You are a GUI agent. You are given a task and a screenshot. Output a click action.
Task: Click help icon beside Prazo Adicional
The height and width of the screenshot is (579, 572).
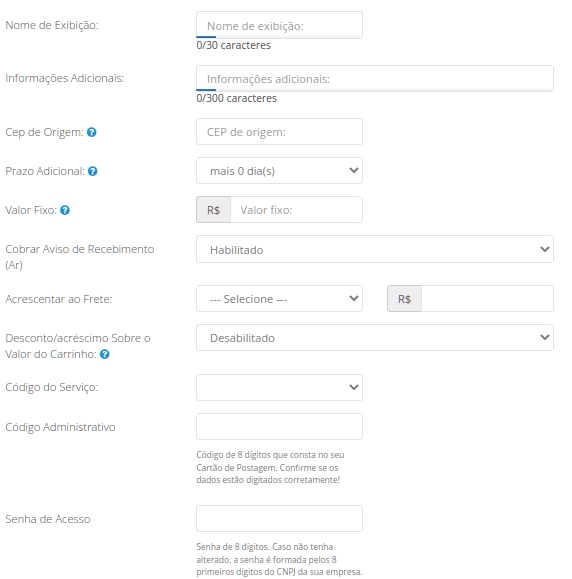93,171
